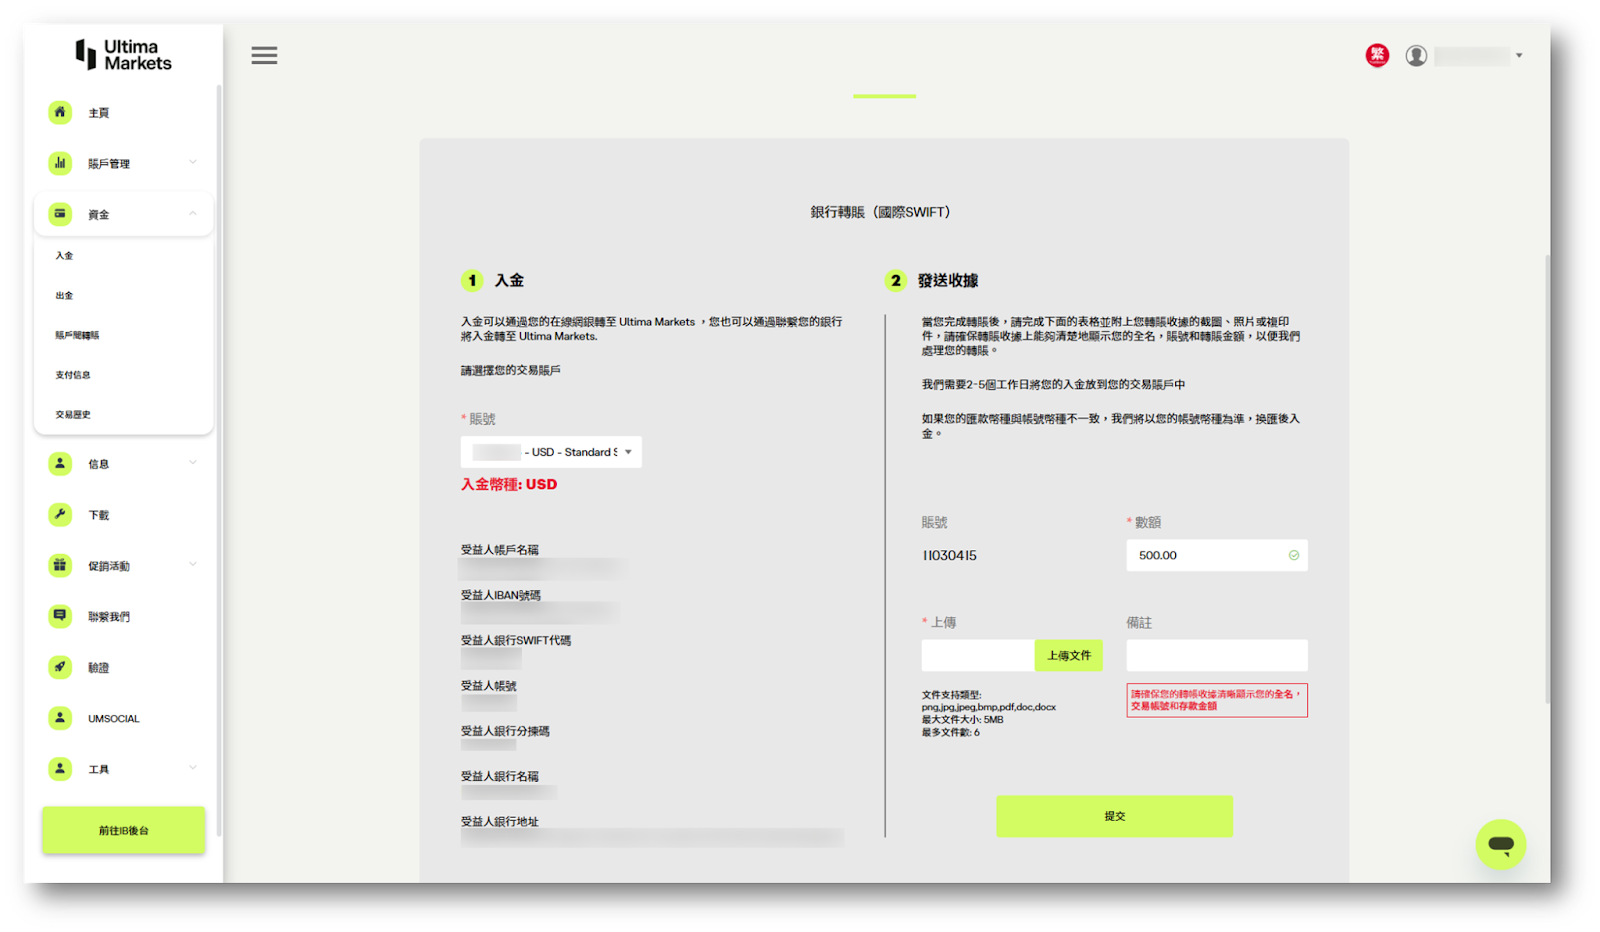Click the account number 11030415
Screen dimensions: 1600x932
(949, 555)
